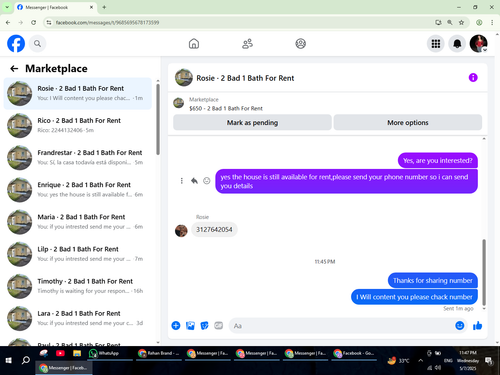Open the tab search dropdown arrow

pyautogui.click(x=7, y=7)
